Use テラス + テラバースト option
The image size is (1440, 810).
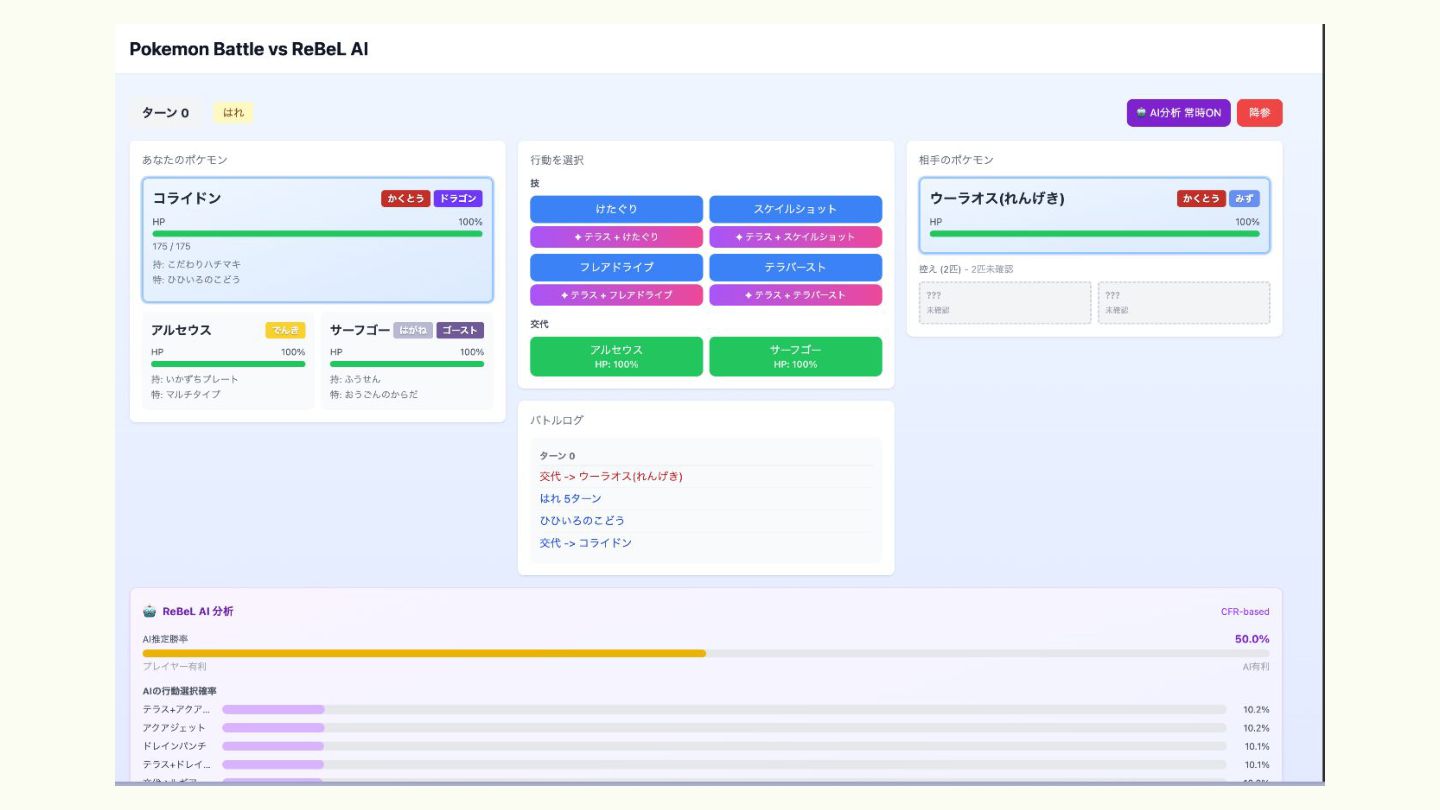click(795, 295)
